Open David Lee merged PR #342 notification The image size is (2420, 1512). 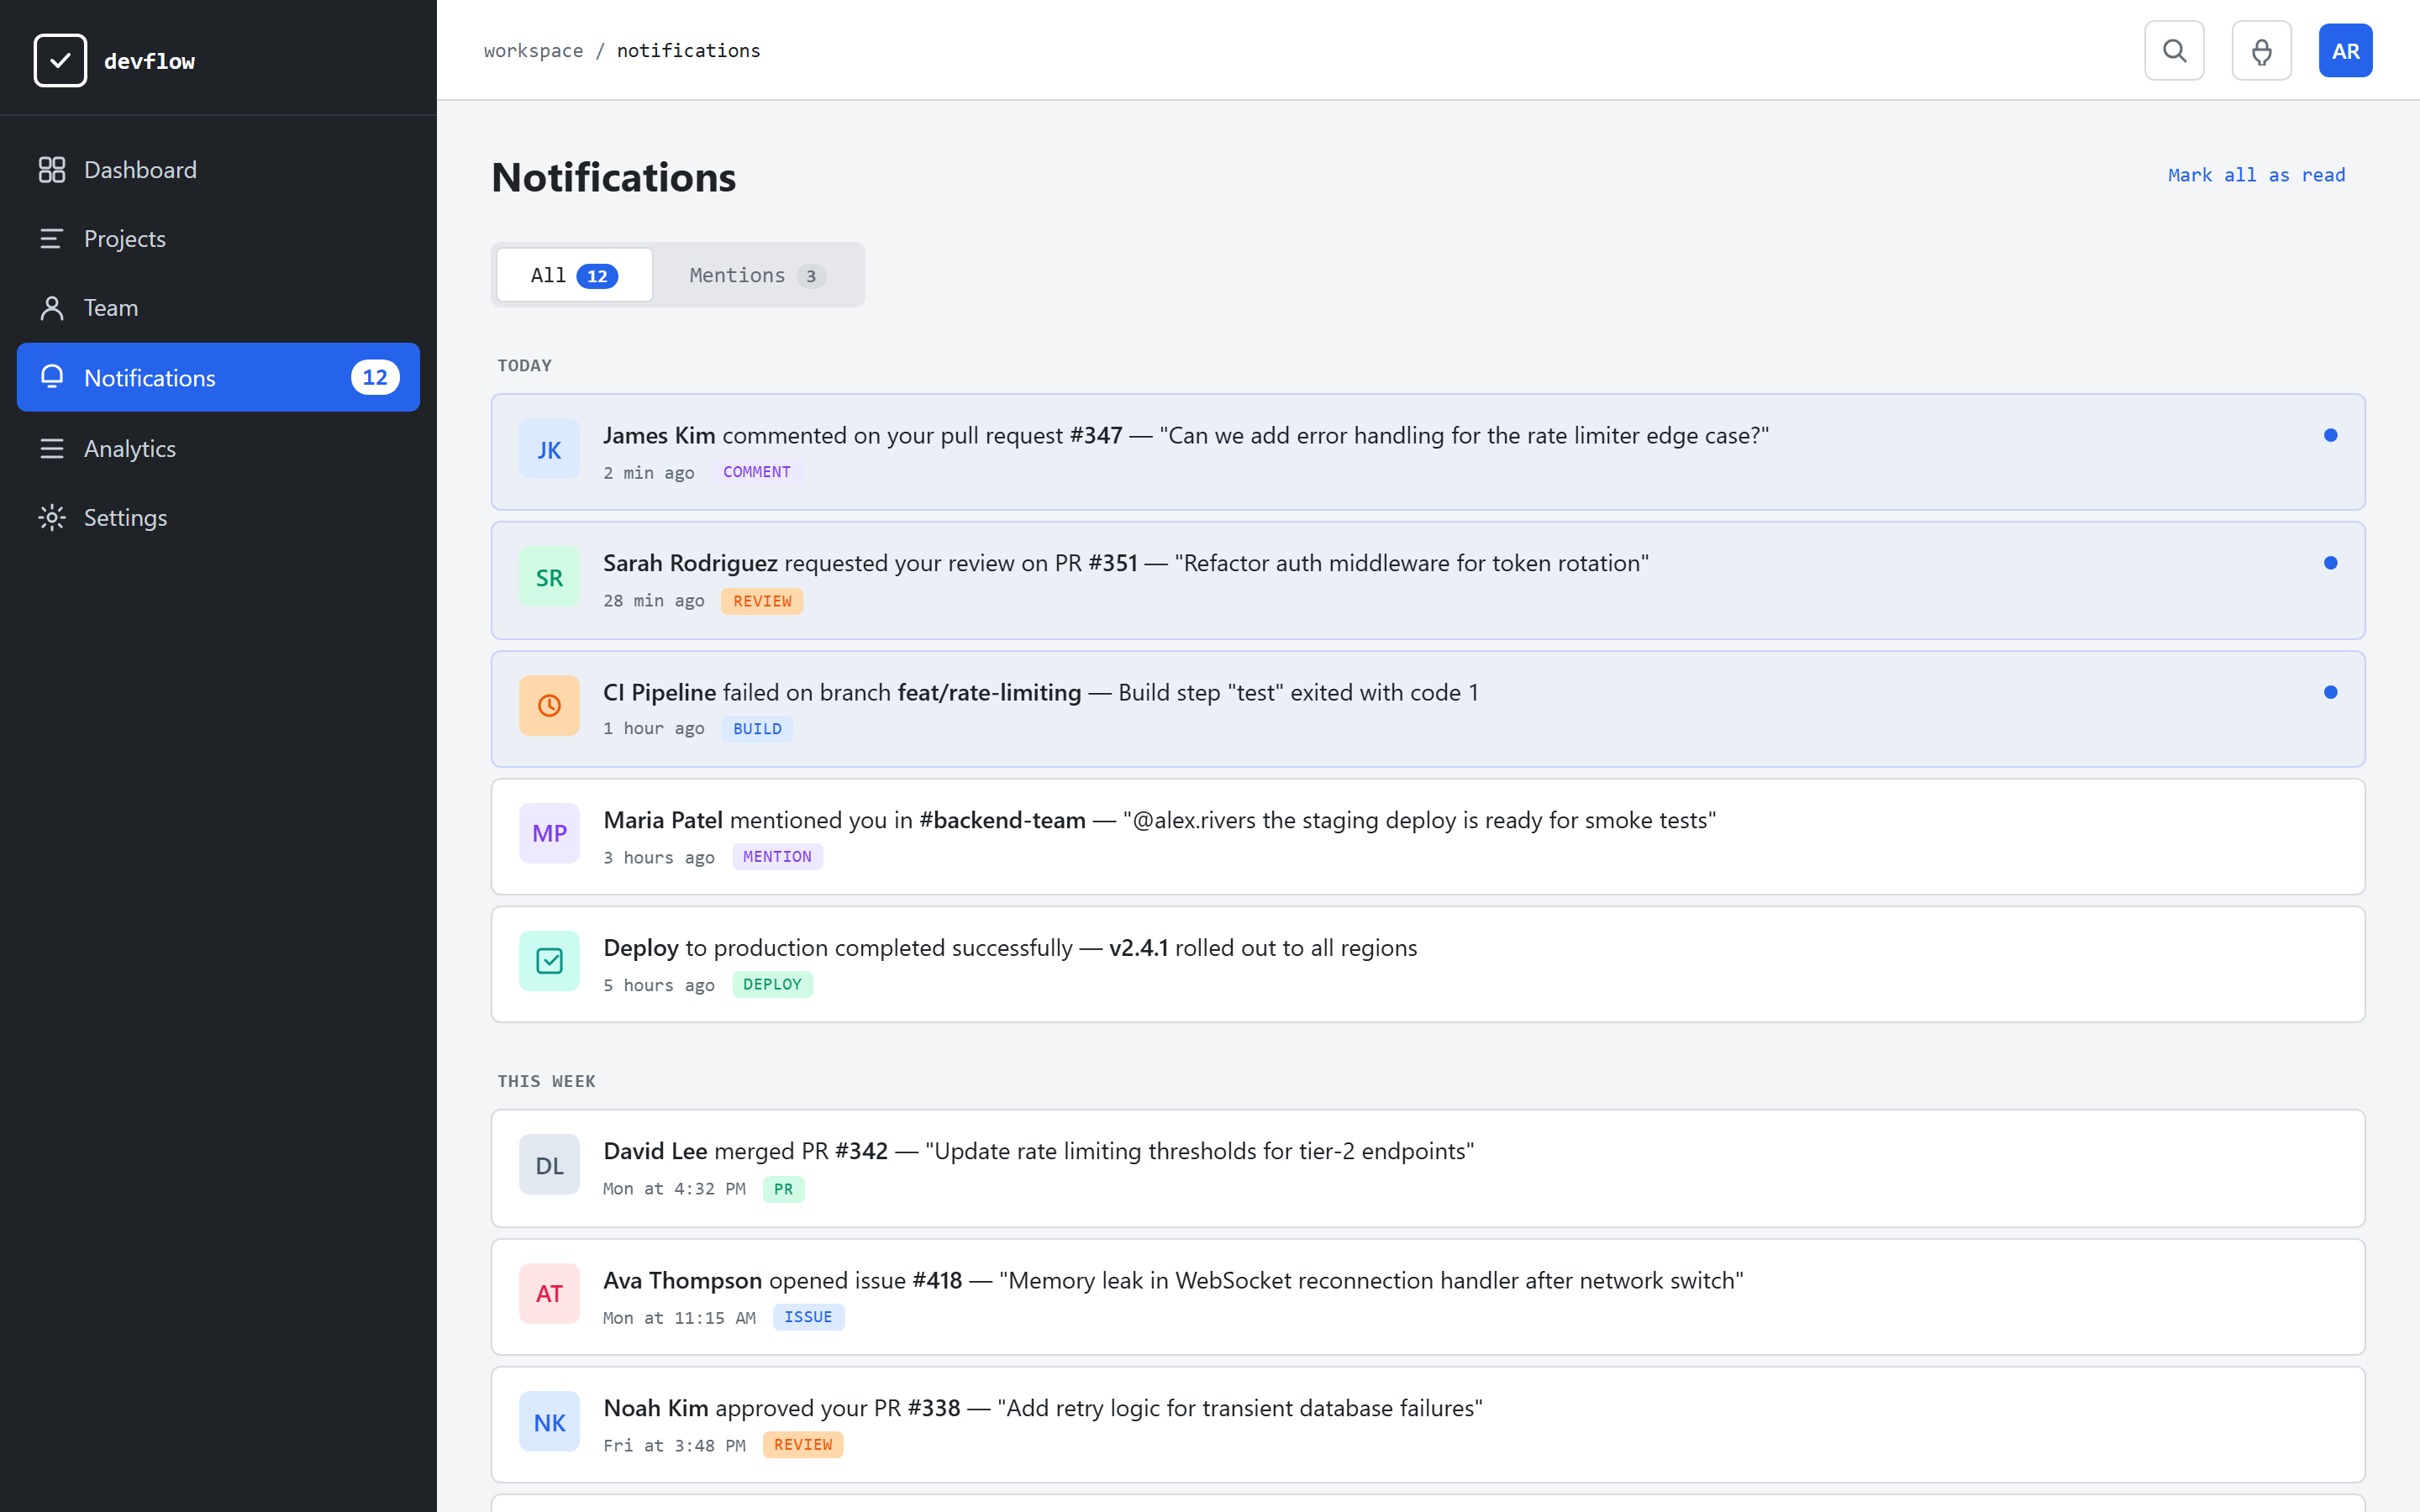1427,1168
